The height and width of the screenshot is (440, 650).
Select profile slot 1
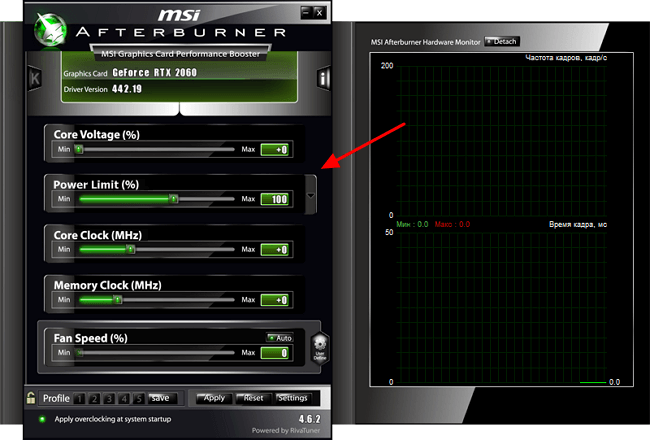click(79, 399)
